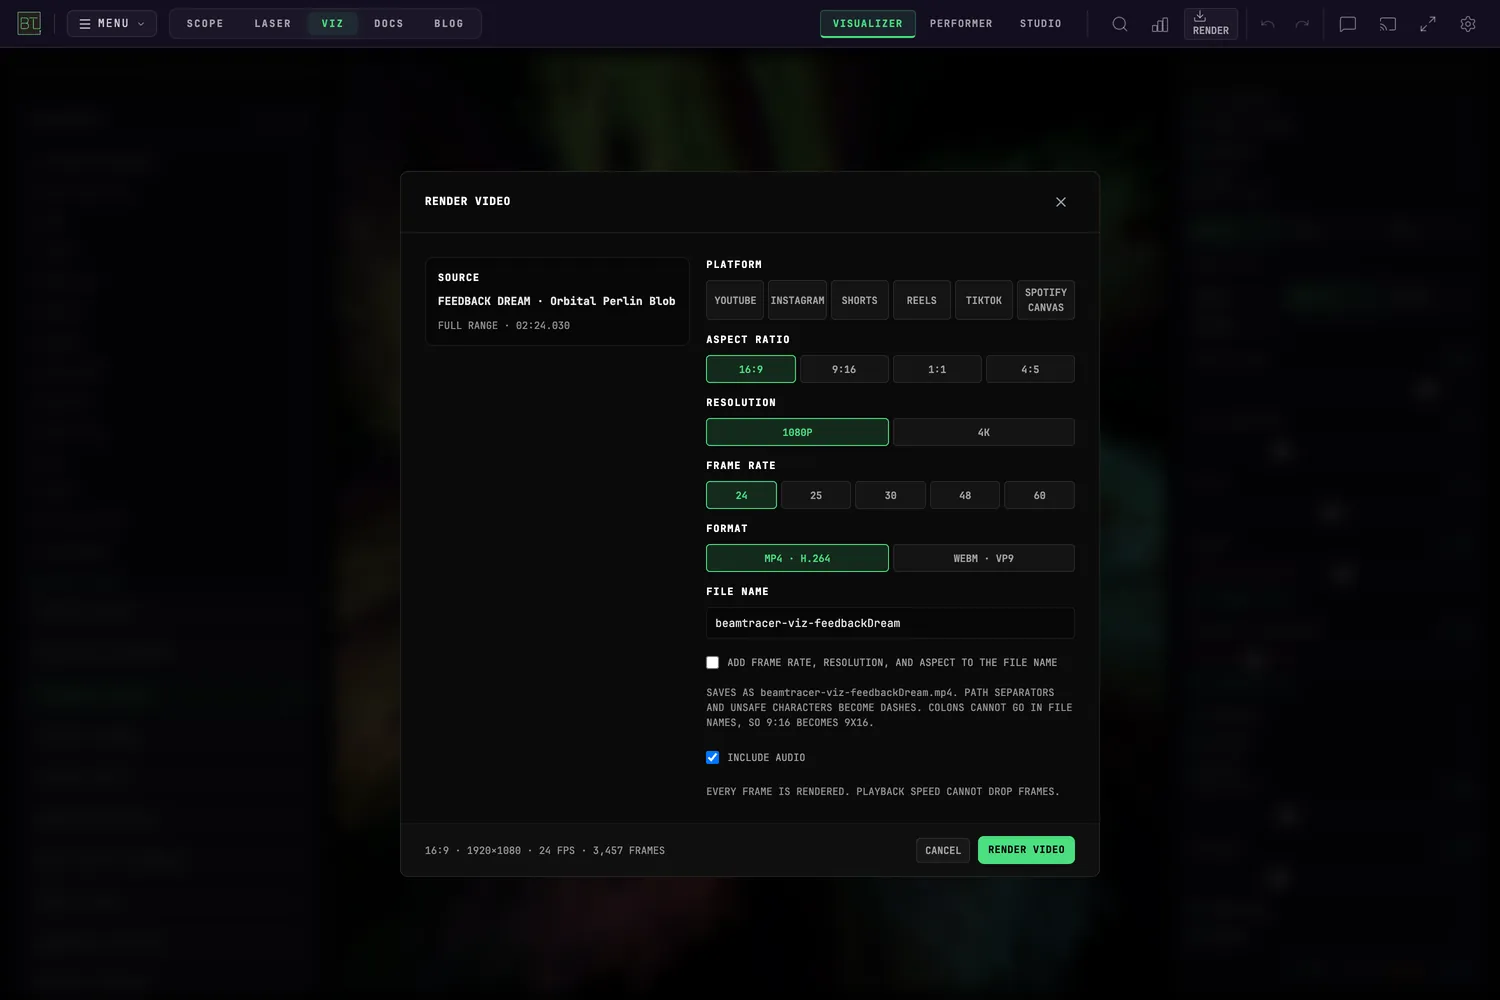Image resolution: width=1500 pixels, height=1000 pixels.
Task: Open the chat comment icon
Action: pos(1348,24)
